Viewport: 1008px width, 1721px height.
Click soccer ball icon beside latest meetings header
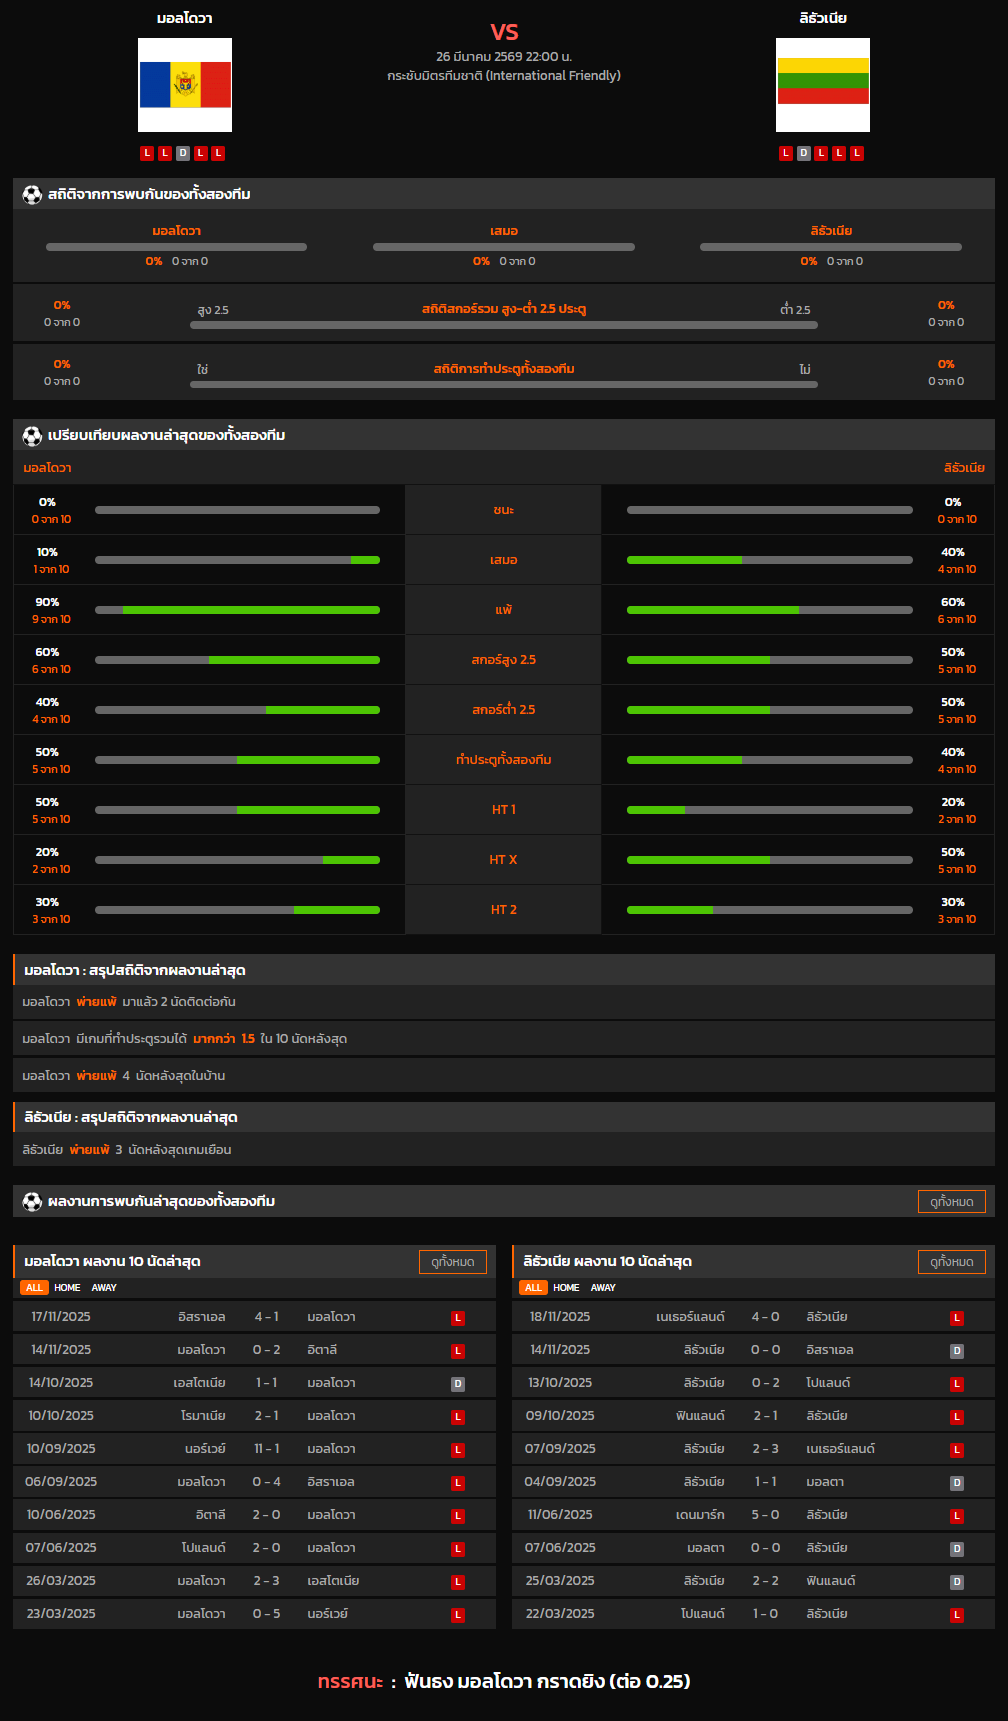coord(32,1202)
